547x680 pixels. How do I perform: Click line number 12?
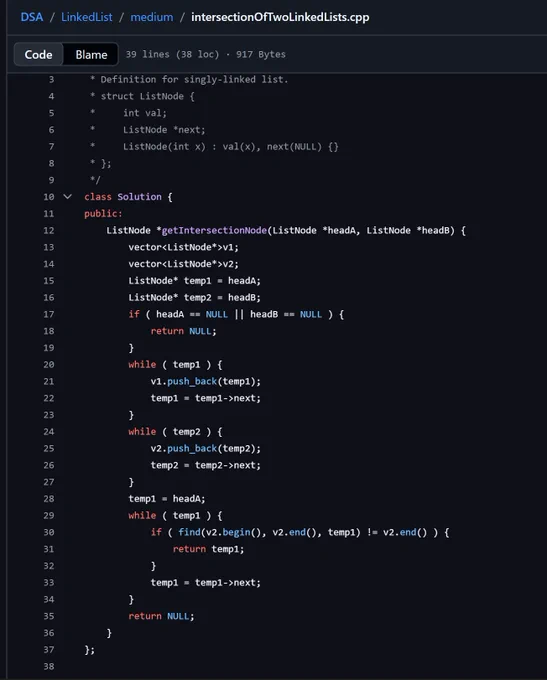coord(49,230)
